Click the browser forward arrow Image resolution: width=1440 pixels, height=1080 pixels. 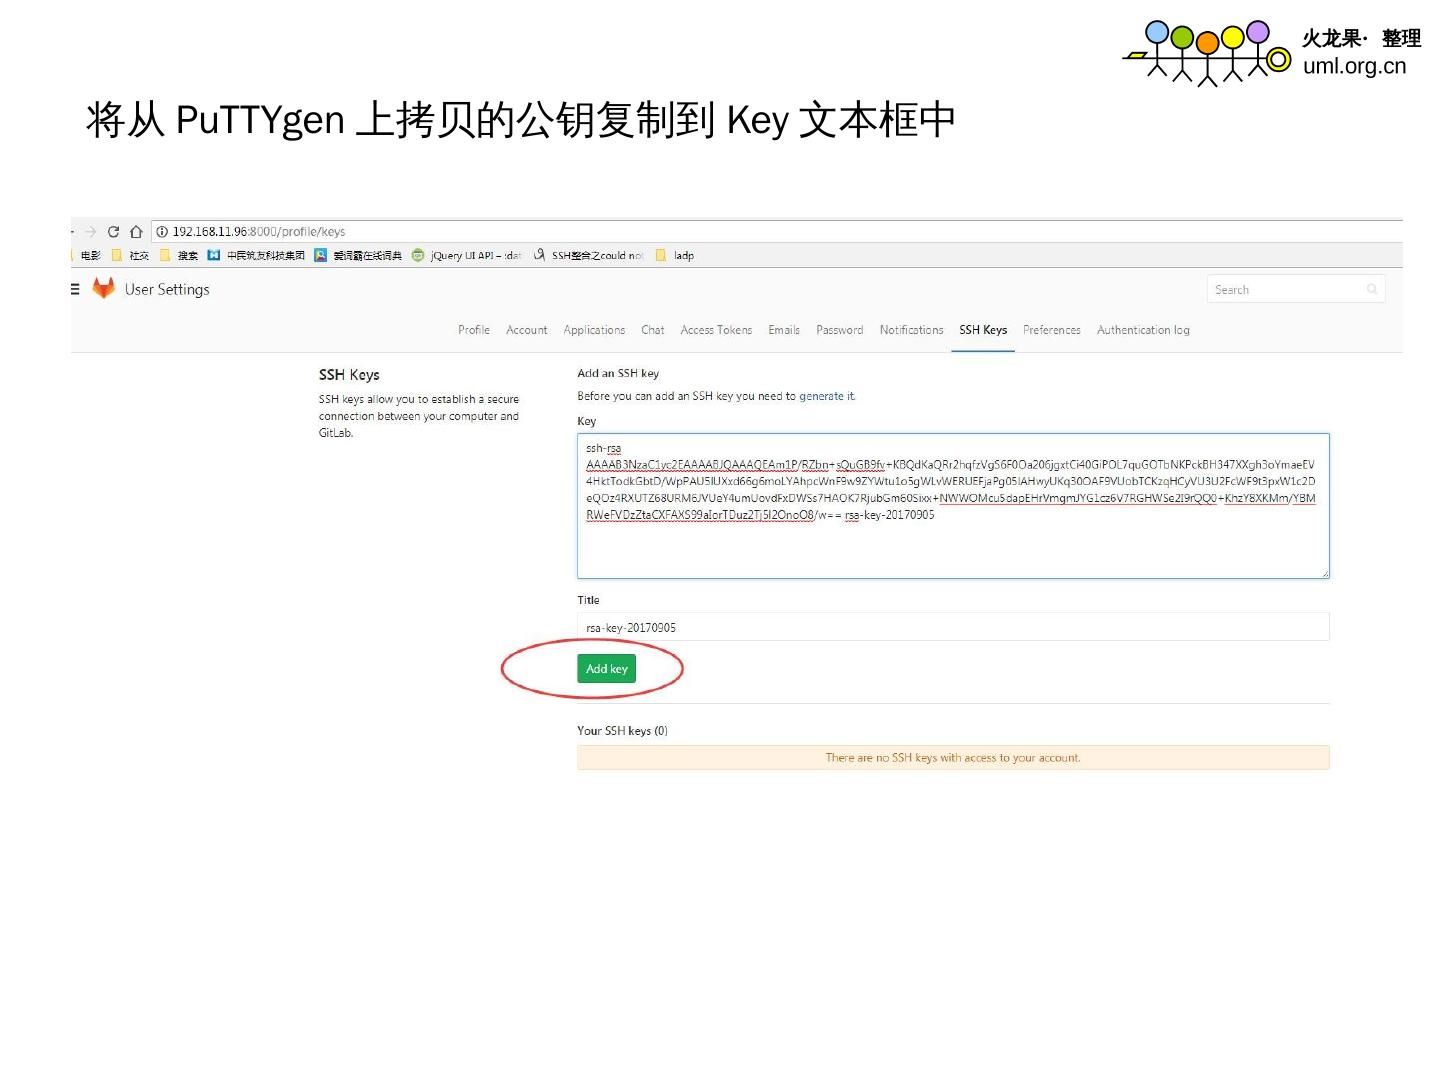pyautogui.click(x=90, y=232)
